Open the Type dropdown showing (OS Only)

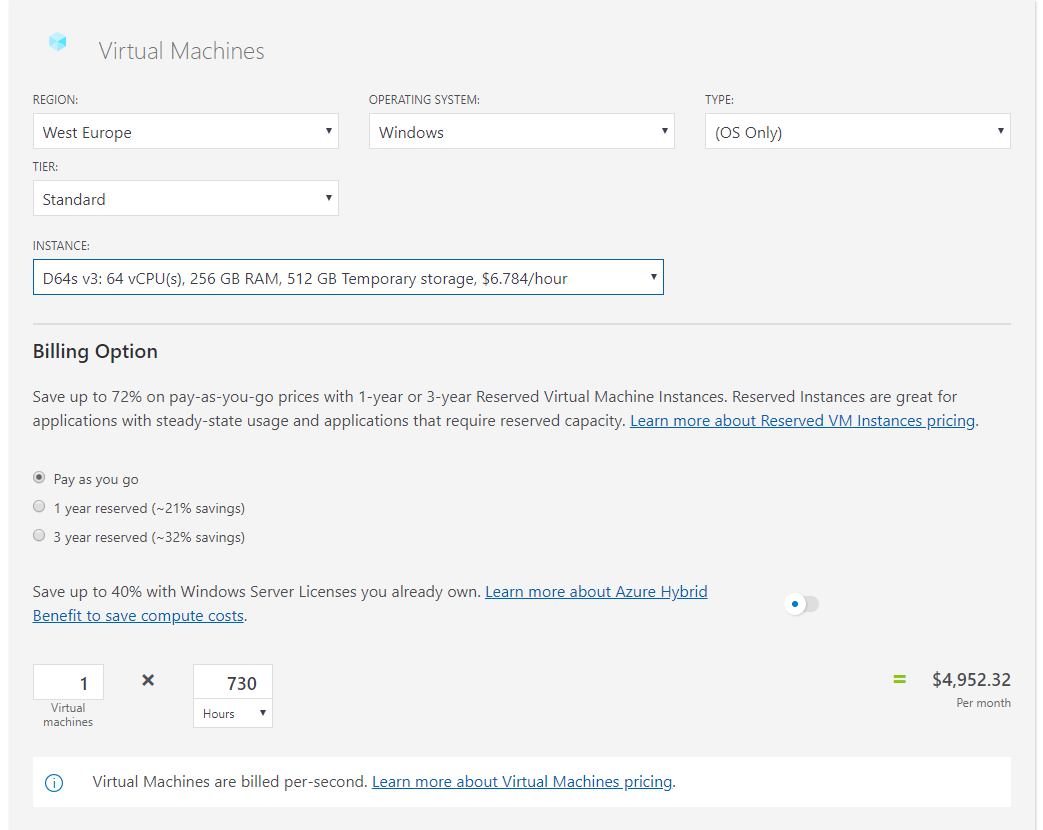click(857, 131)
